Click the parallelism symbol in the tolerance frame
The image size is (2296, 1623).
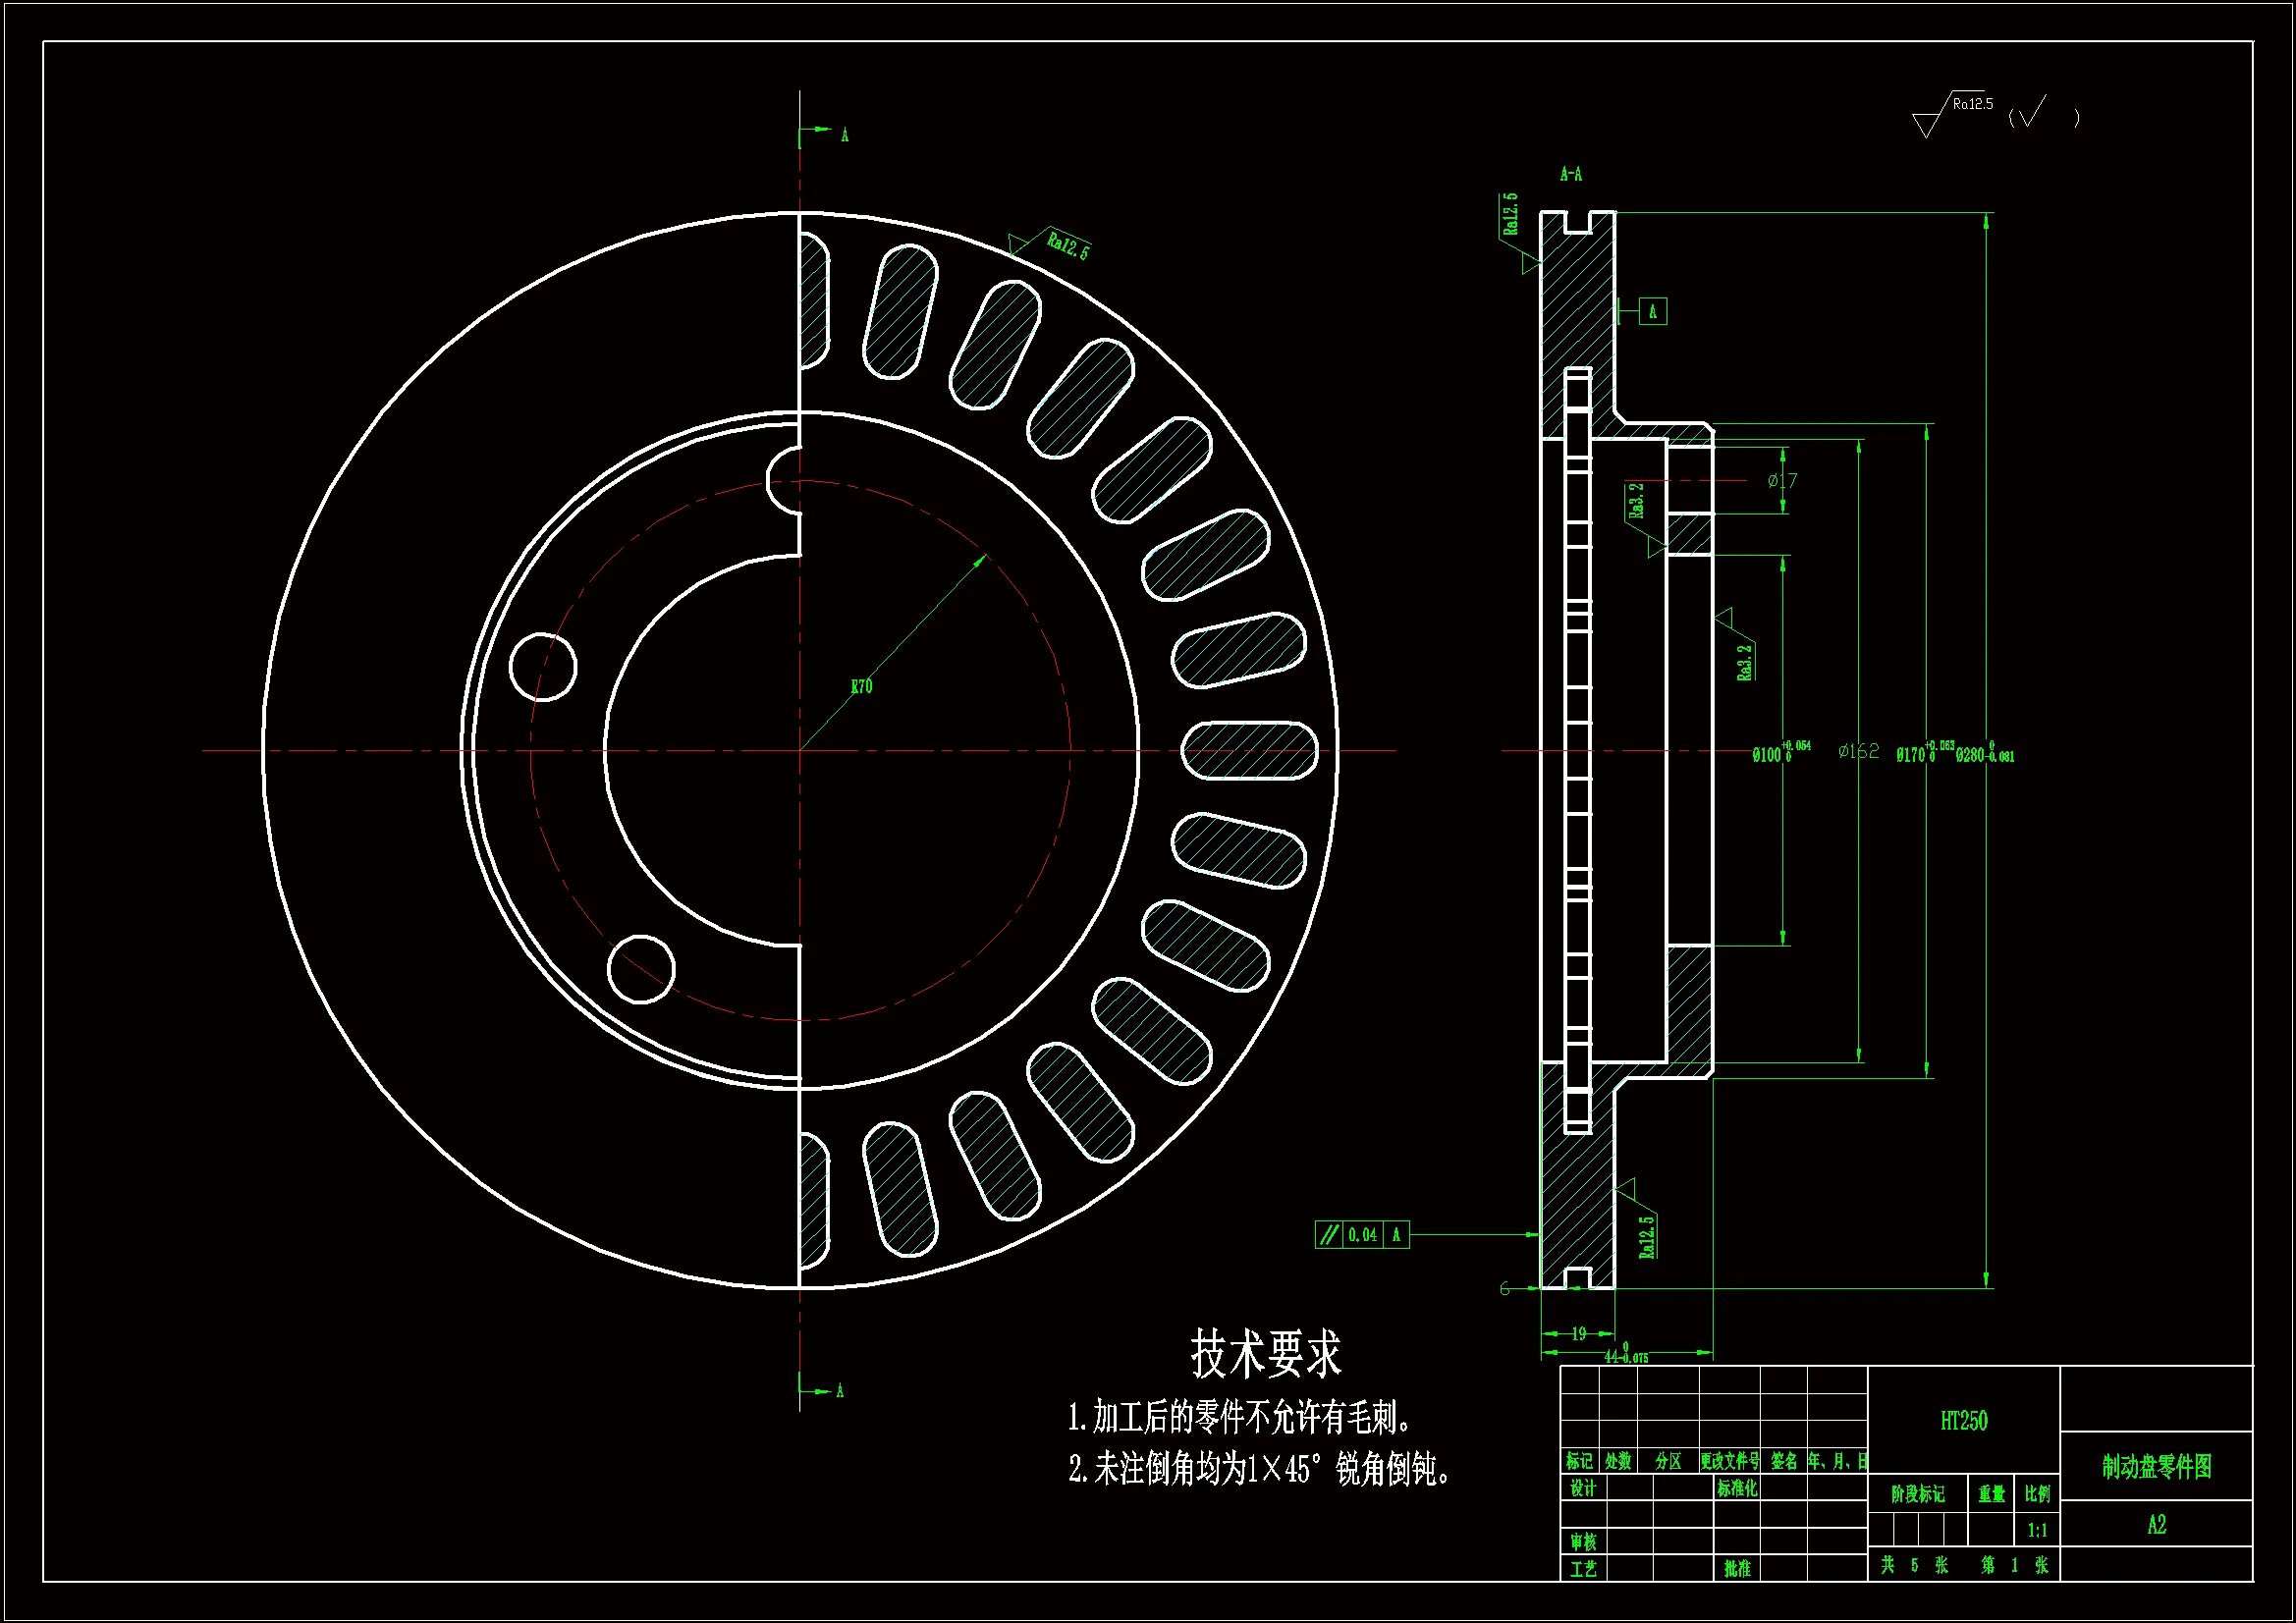coord(1328,1235)
